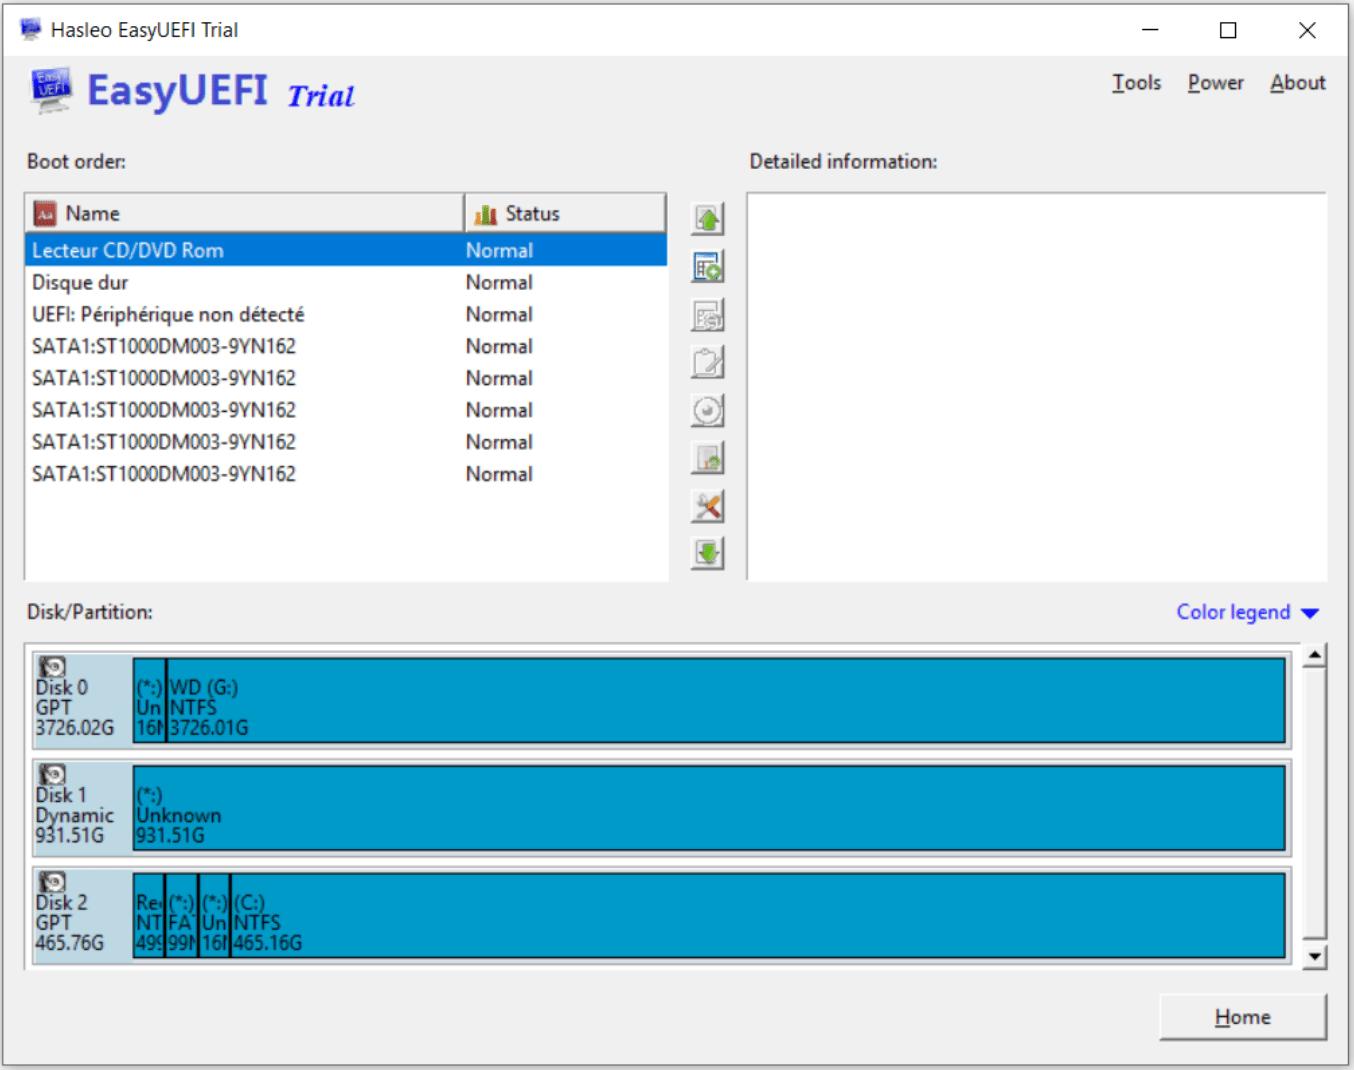Click the create new boot entry icon

[x=708, y=267]
